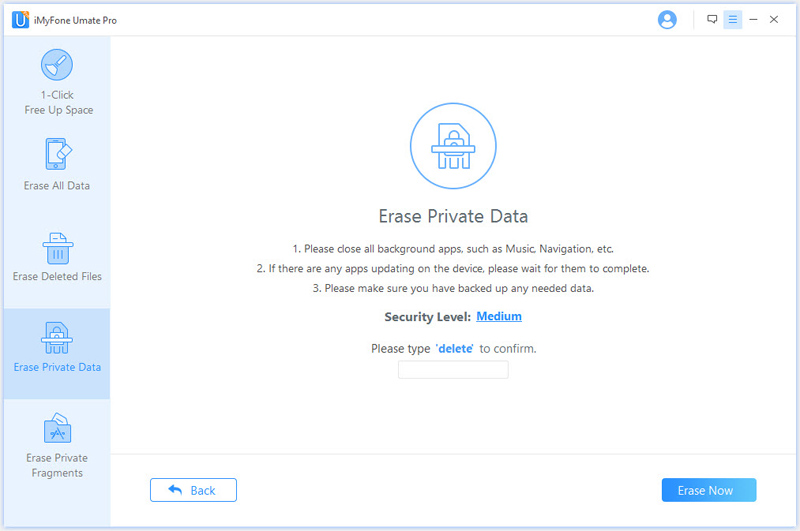Open the feedback message icon
The height and width of the screenshot is (531, 800).
pos(712,19)
